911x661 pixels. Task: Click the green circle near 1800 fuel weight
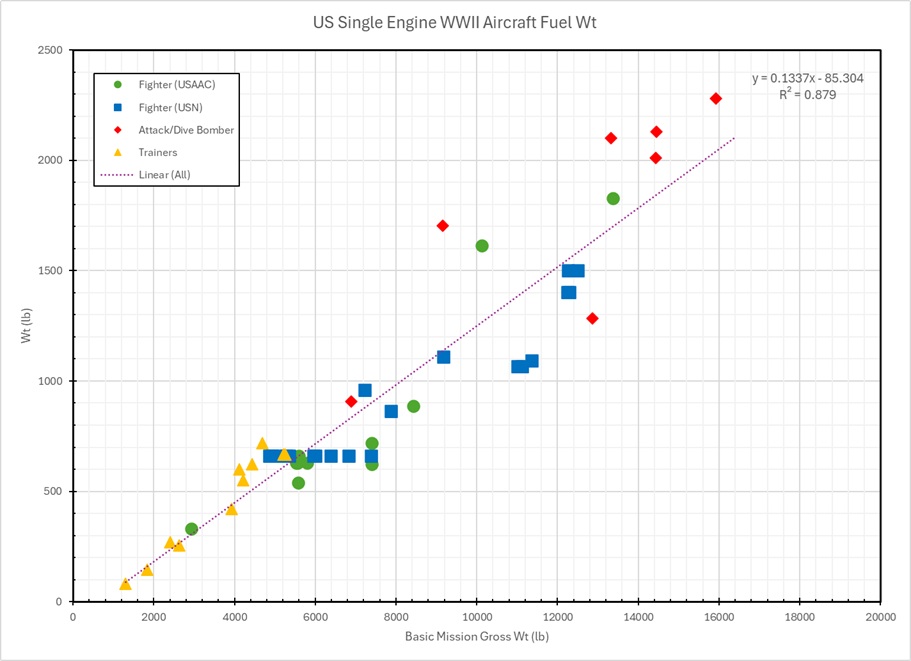(613, 198)
